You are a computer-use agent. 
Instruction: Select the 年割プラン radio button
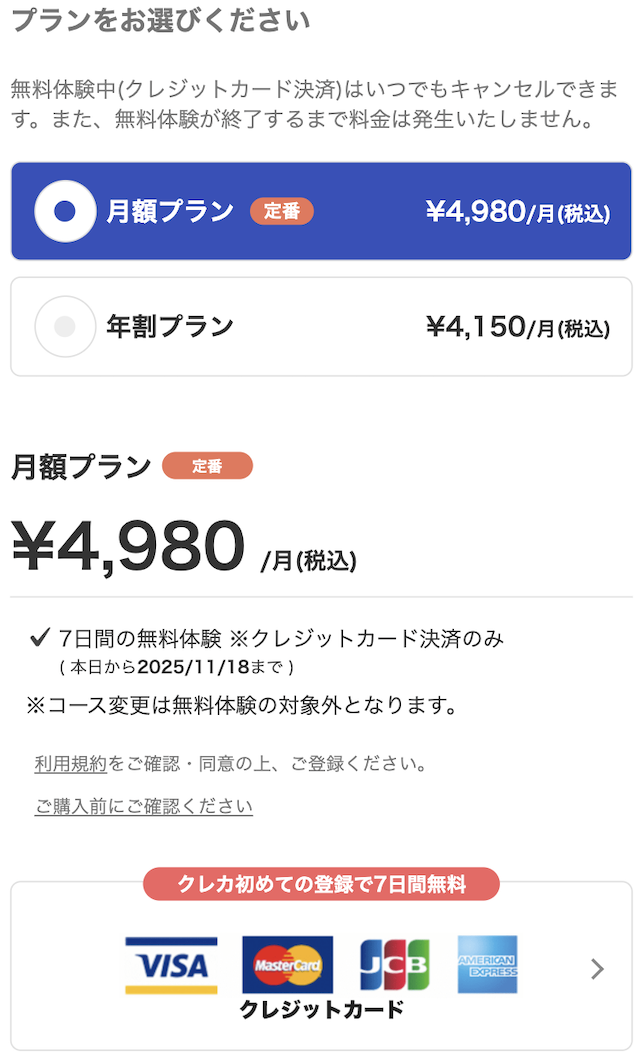coord(65,326)
